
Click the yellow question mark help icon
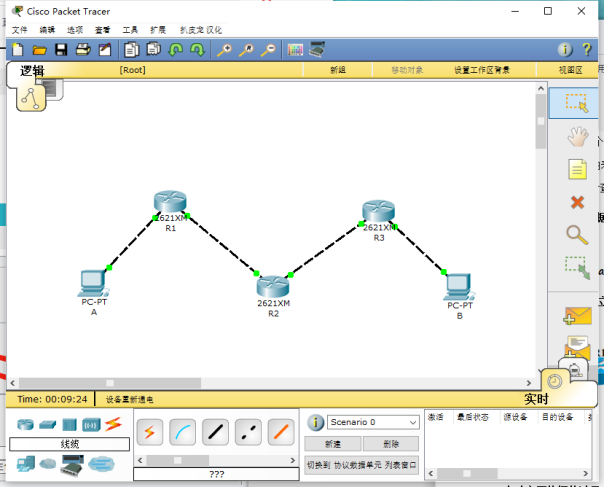click(587, 49)
